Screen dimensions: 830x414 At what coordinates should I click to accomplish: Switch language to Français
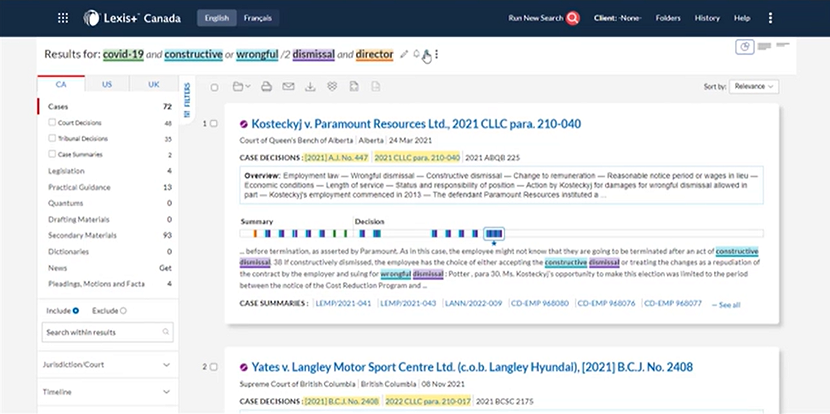(258, 18)
